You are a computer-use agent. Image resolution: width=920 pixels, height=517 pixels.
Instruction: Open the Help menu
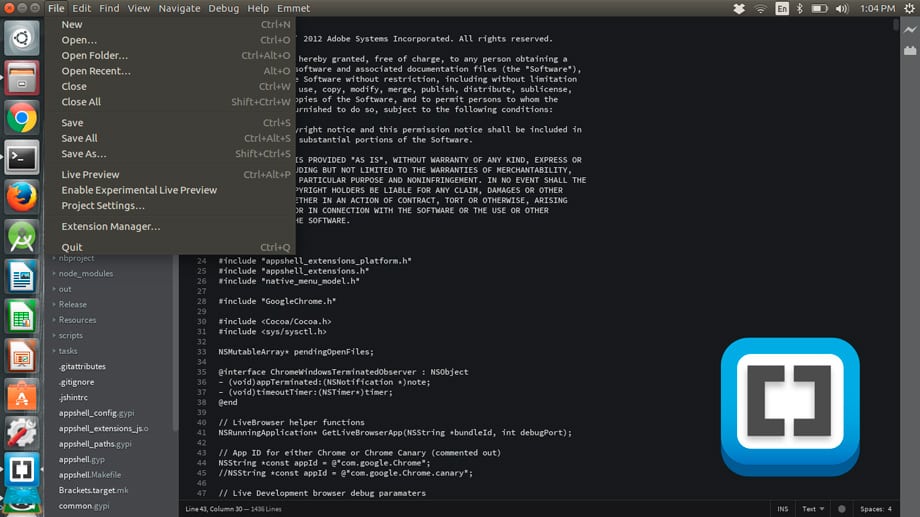pyautogui.click(x=258, y=8)
